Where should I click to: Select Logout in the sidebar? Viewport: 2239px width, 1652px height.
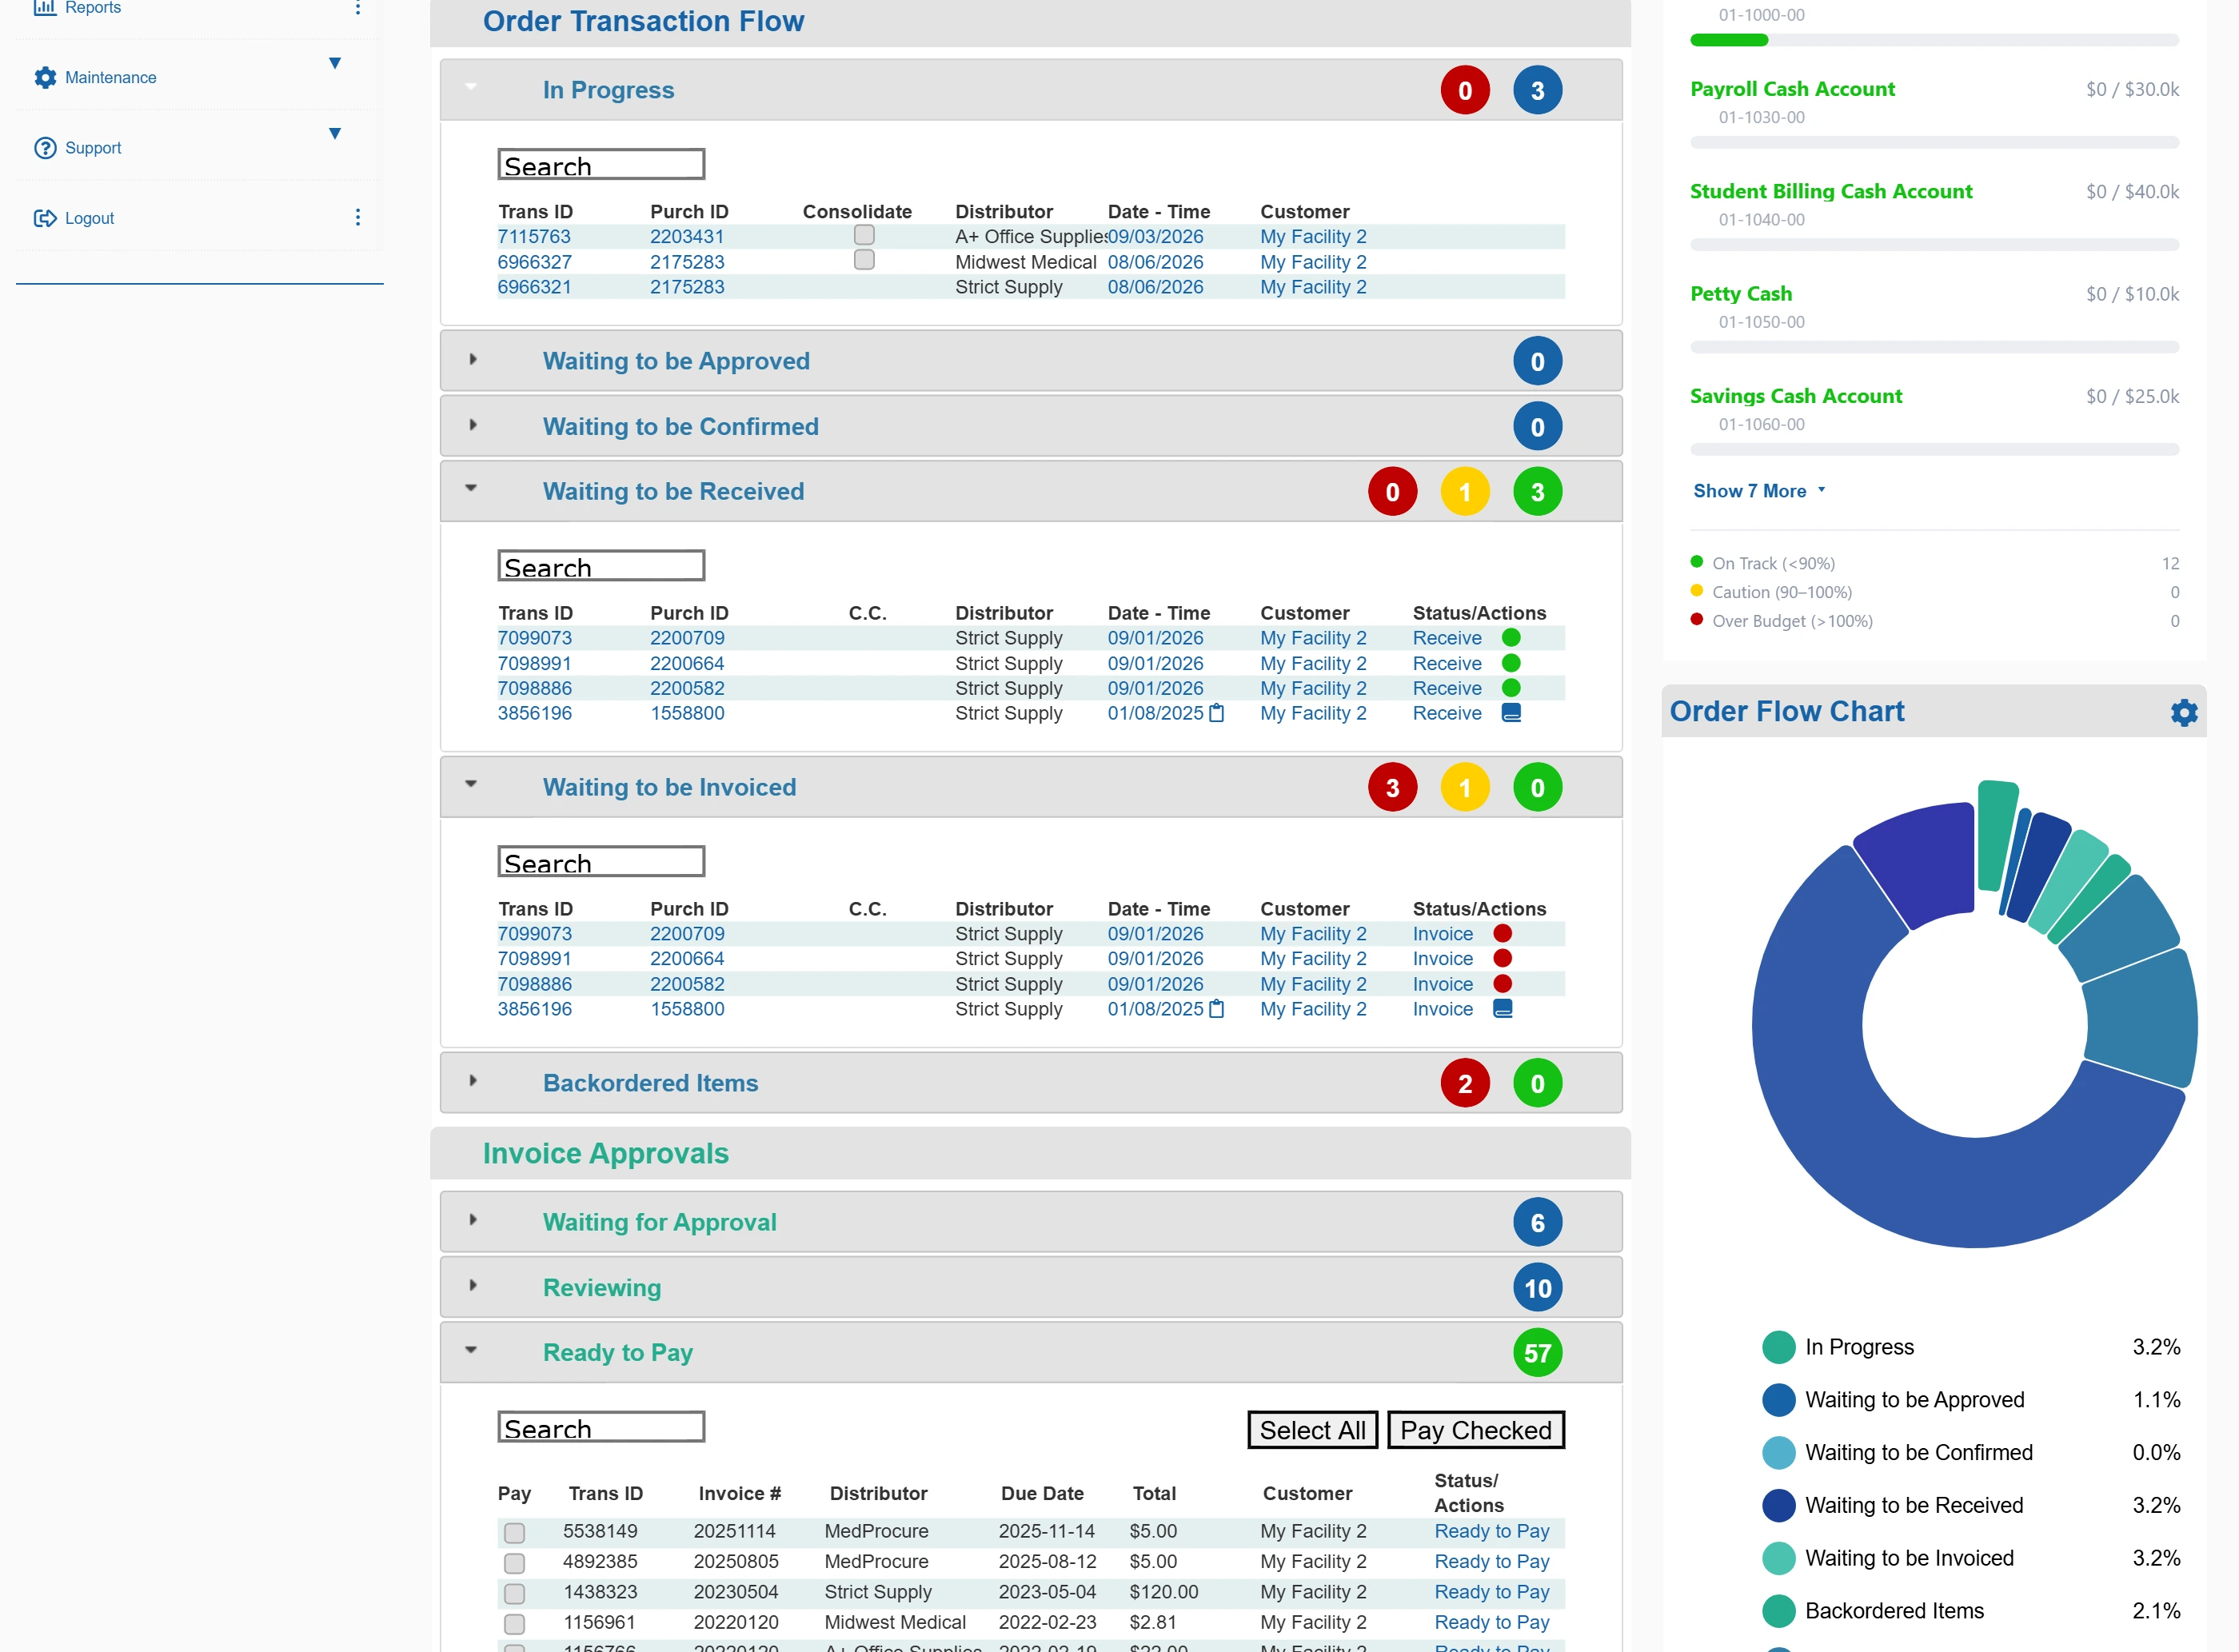click(x=89, y=218)
